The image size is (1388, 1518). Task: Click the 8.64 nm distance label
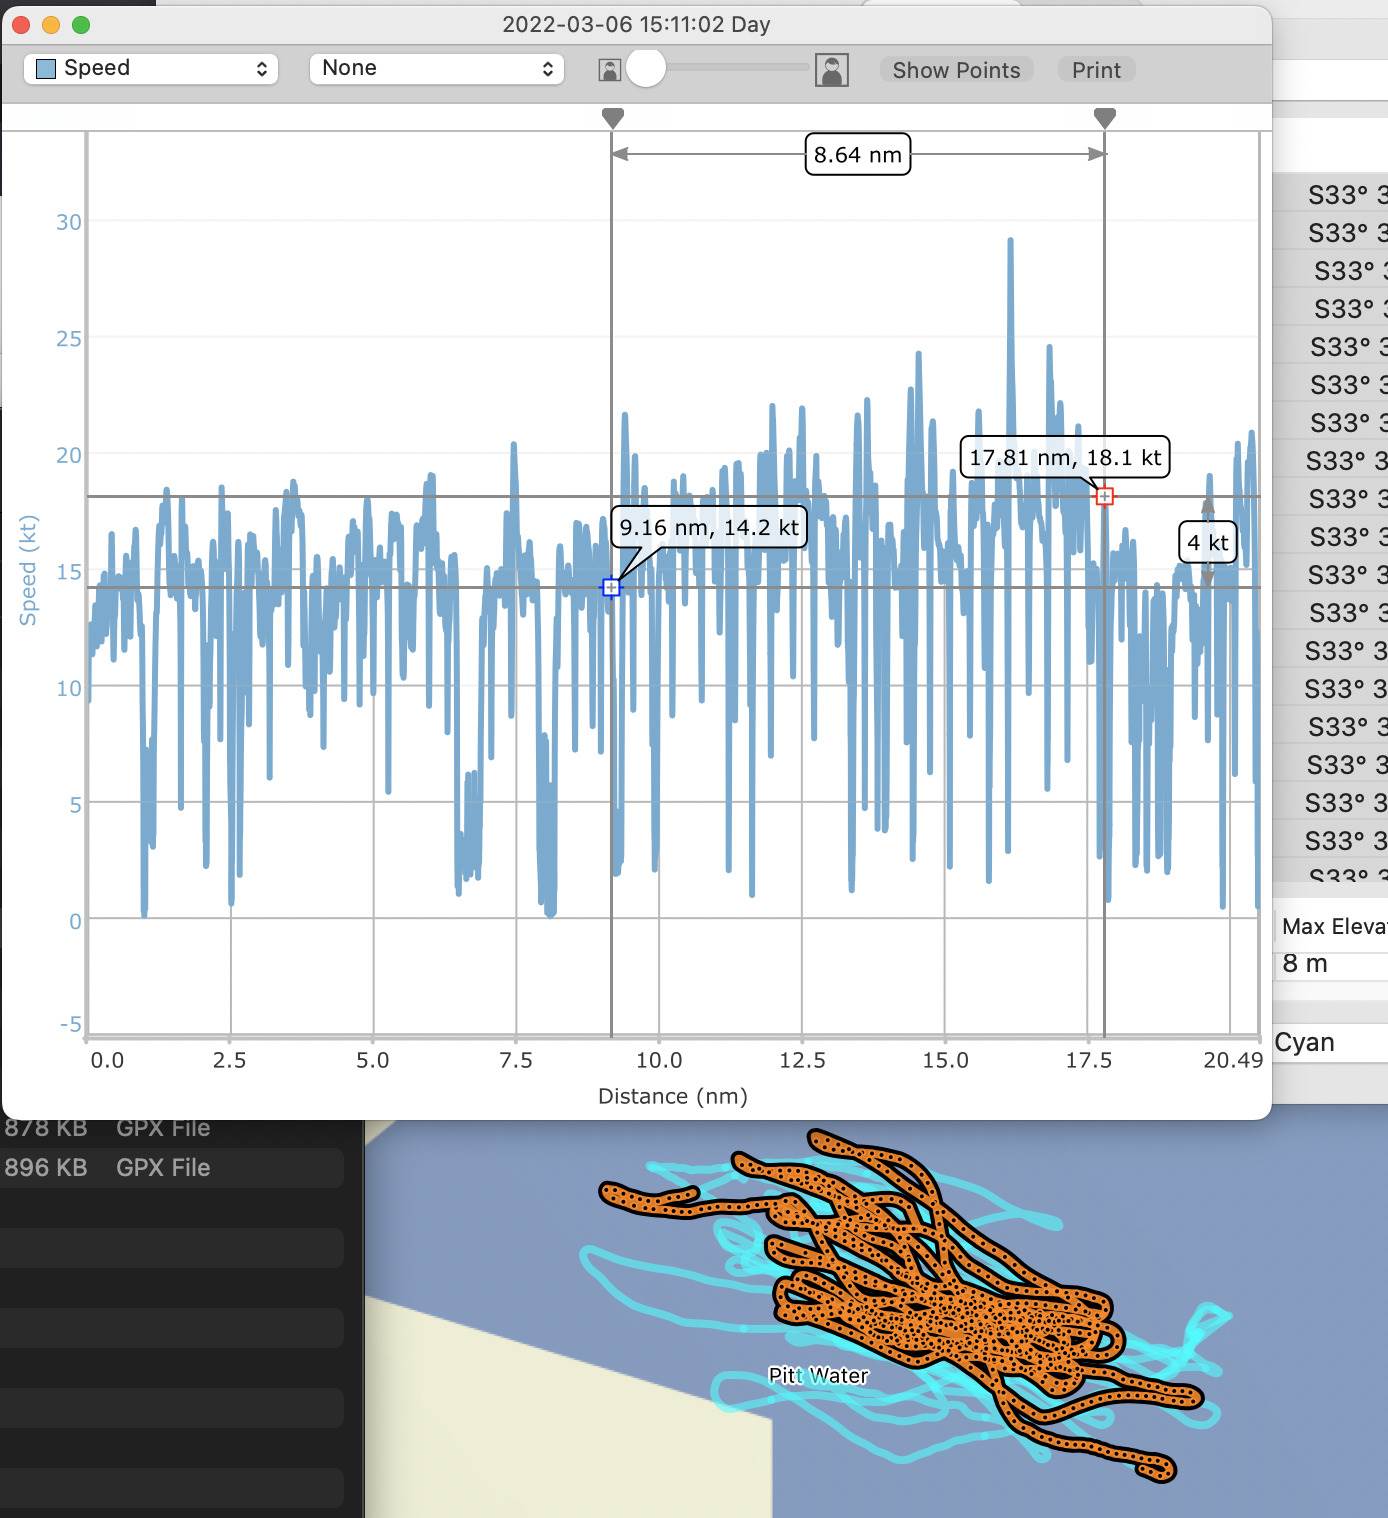click(857, 155)
